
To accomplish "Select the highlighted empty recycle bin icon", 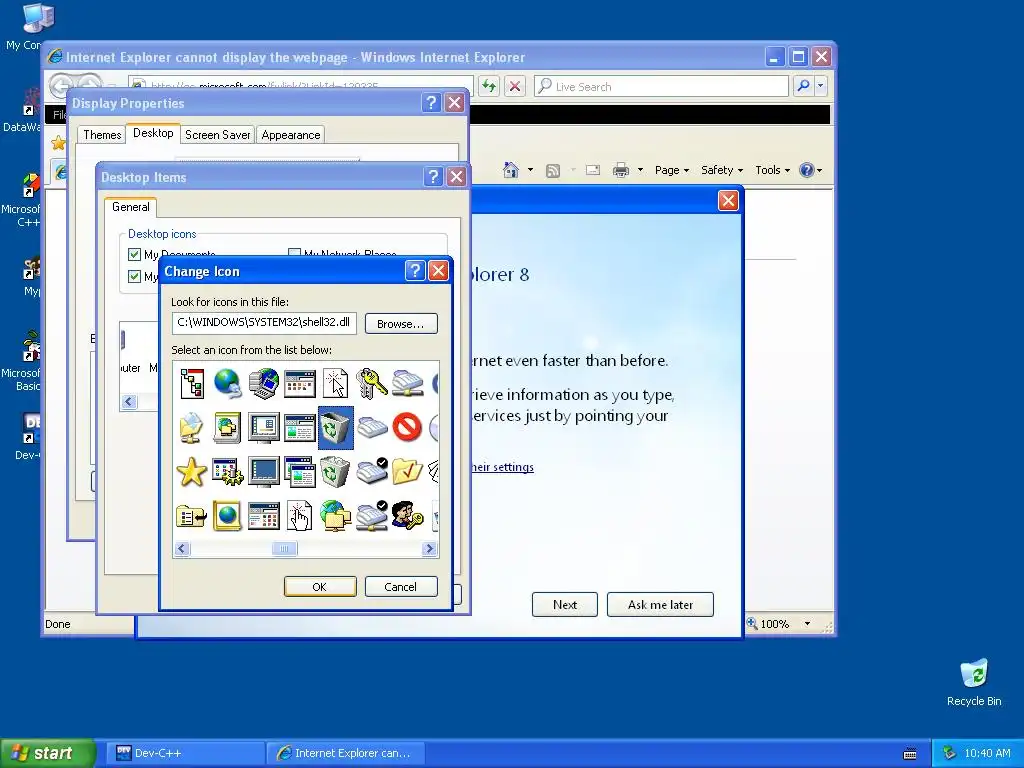I will [x=336, y=428].
